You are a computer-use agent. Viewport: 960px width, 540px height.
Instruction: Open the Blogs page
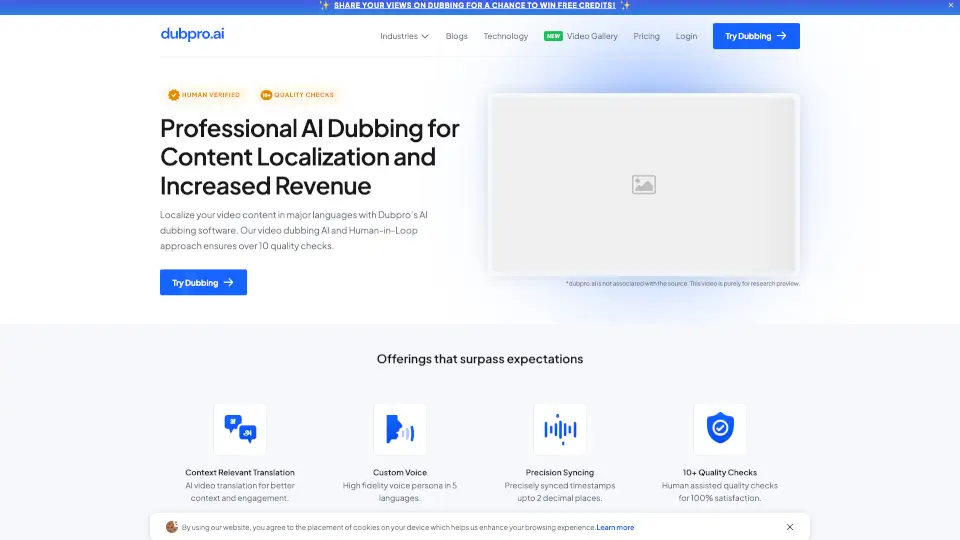click(x=456, y=36)
